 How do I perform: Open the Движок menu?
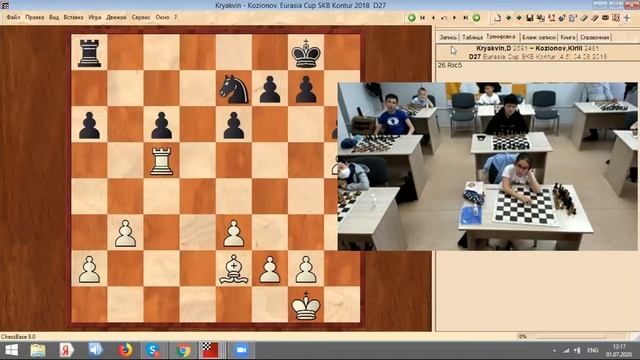point(116,18)
